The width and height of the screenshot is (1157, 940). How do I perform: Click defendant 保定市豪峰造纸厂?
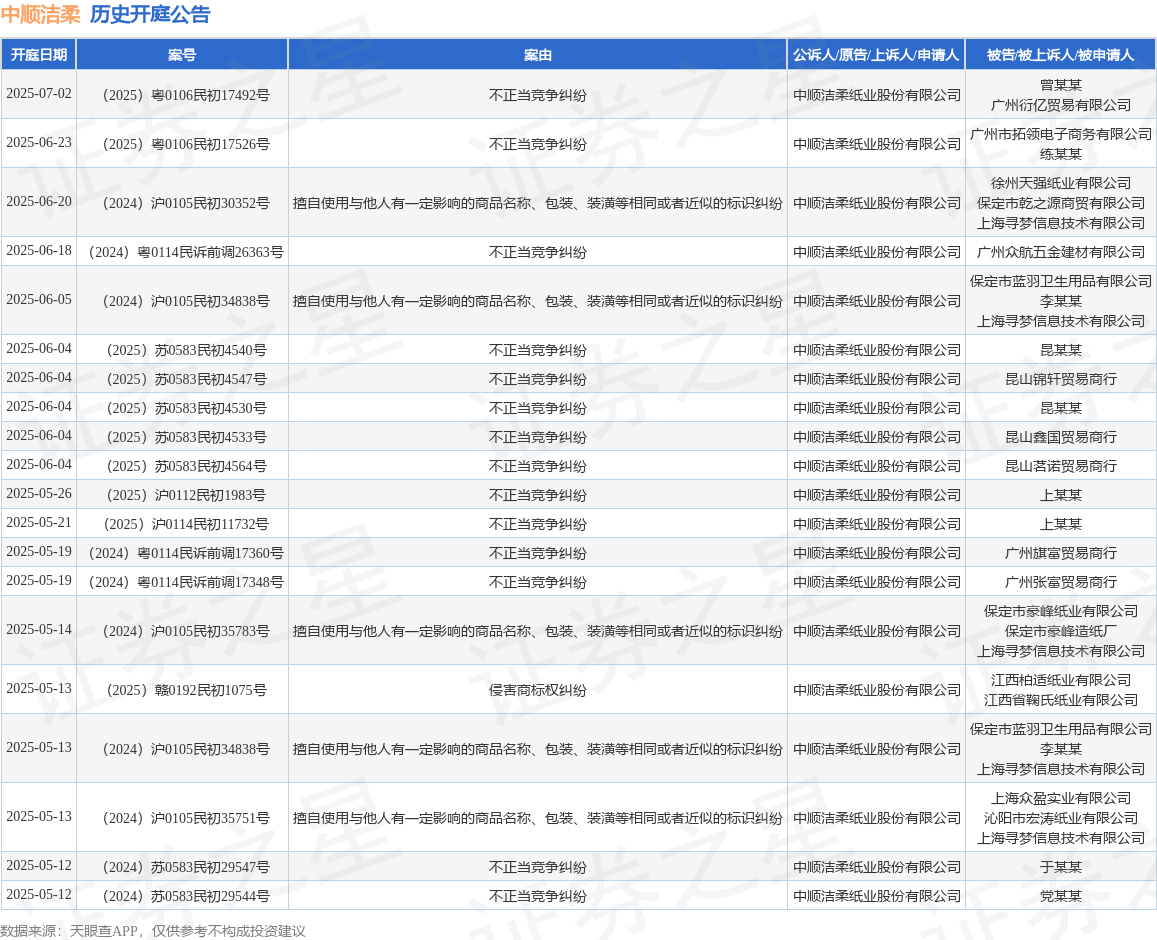[1060, 631]
